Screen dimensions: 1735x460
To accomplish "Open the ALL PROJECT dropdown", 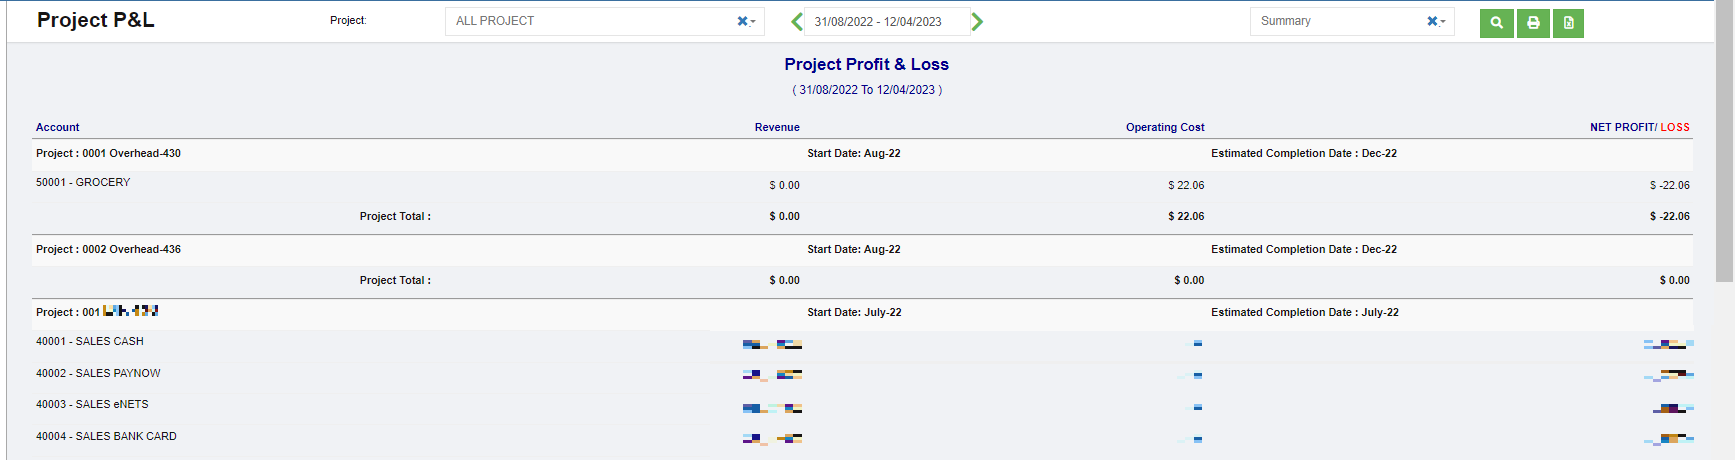I will pyautogui.click(x=590, y=21).
